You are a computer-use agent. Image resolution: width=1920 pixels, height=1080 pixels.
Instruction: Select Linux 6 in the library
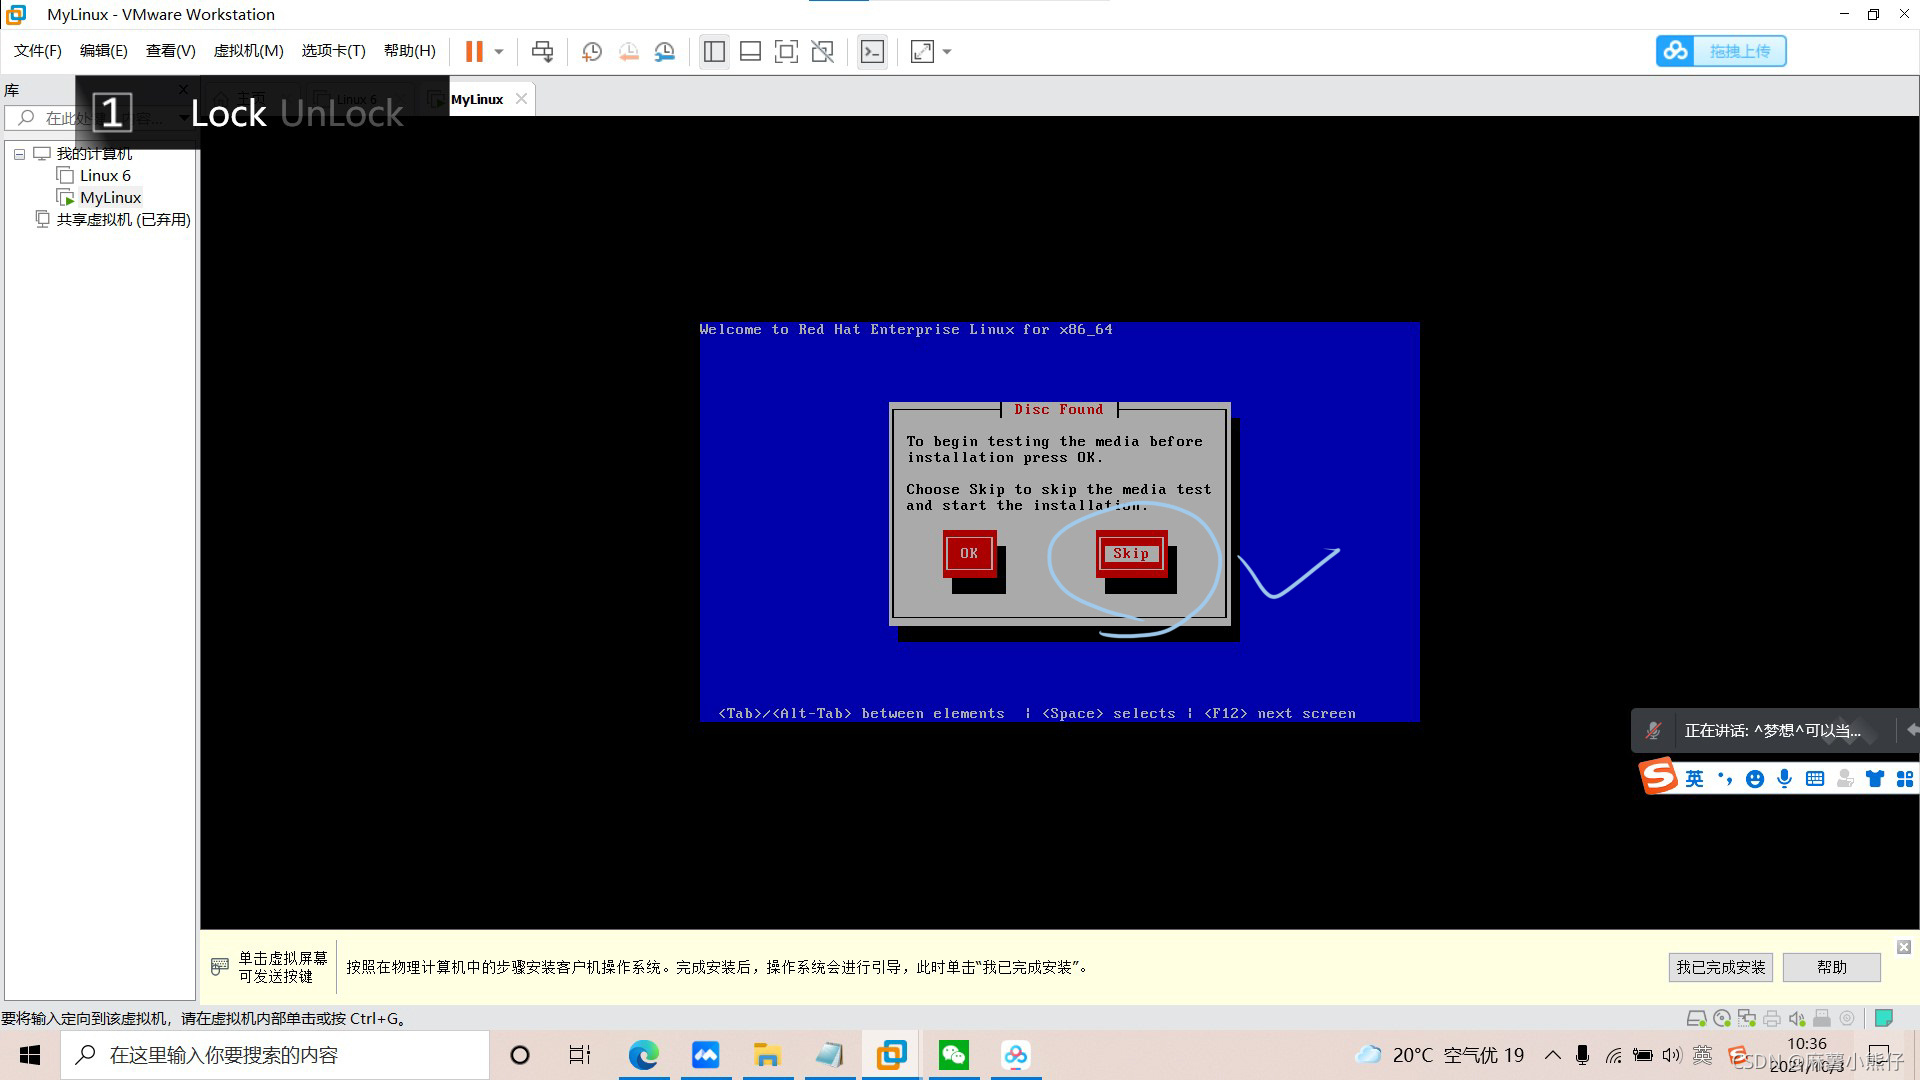(105, 176)
